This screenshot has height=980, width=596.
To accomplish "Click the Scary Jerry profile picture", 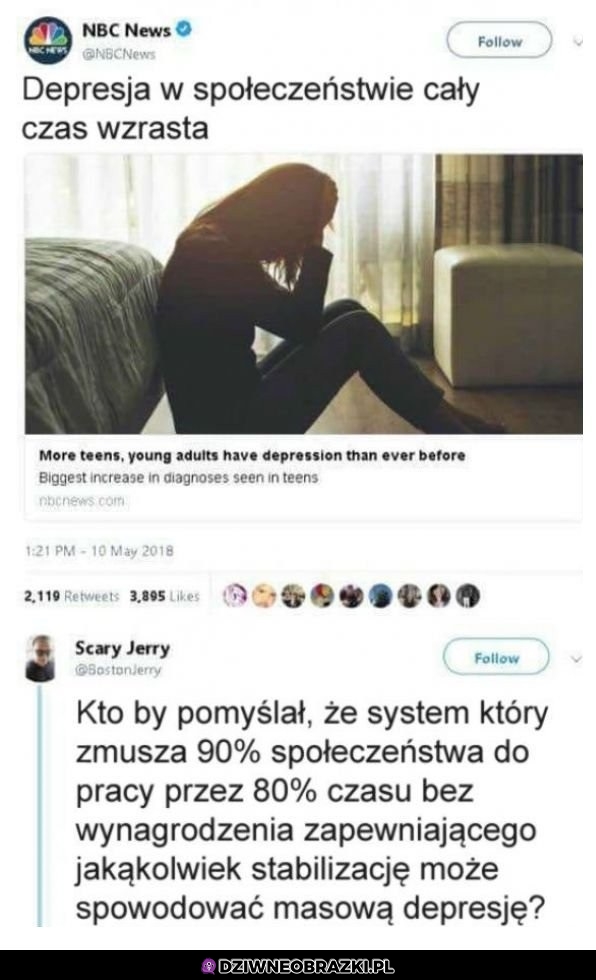I will [x=40, y=658].
